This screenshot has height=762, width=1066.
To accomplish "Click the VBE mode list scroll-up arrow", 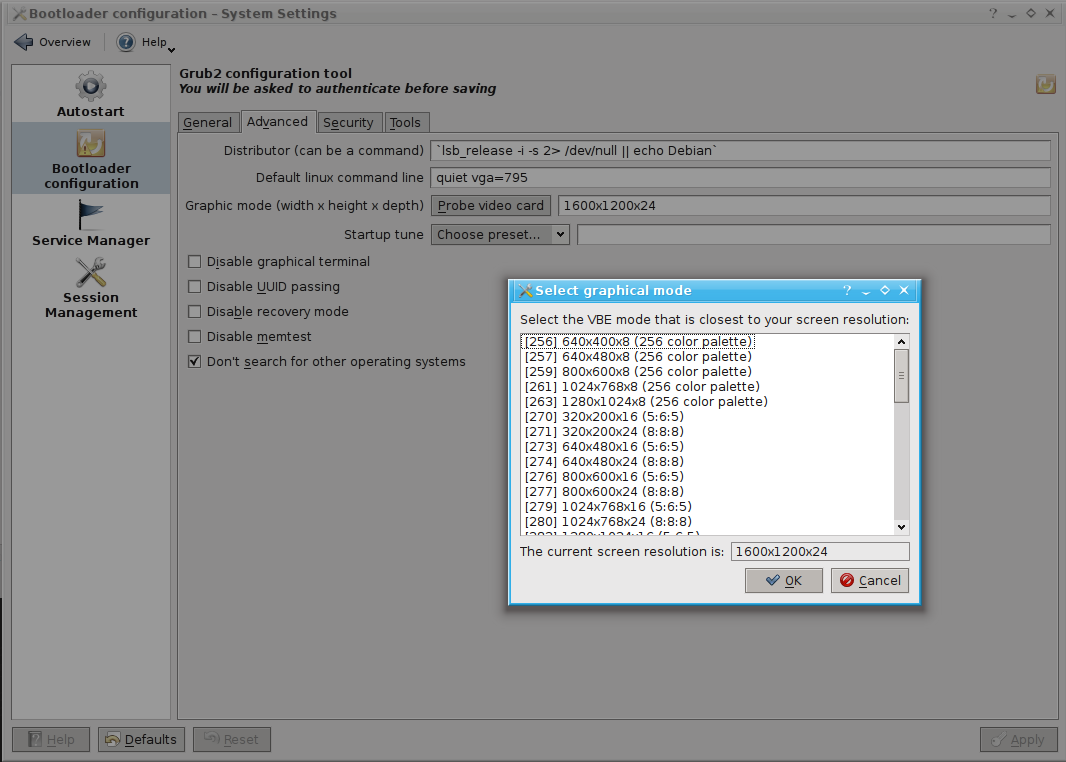I will (901, 341).
